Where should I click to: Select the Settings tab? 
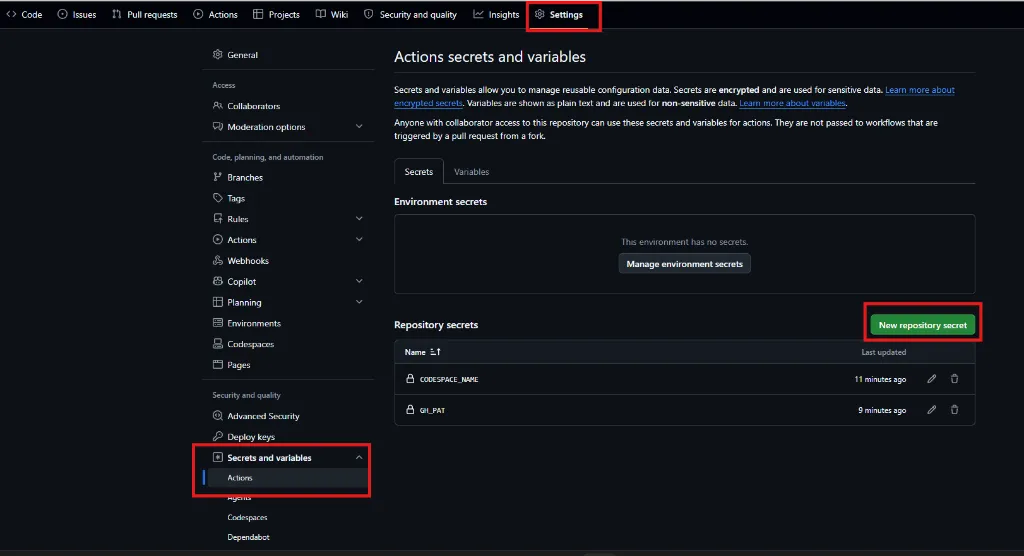[x=559, y=14]
